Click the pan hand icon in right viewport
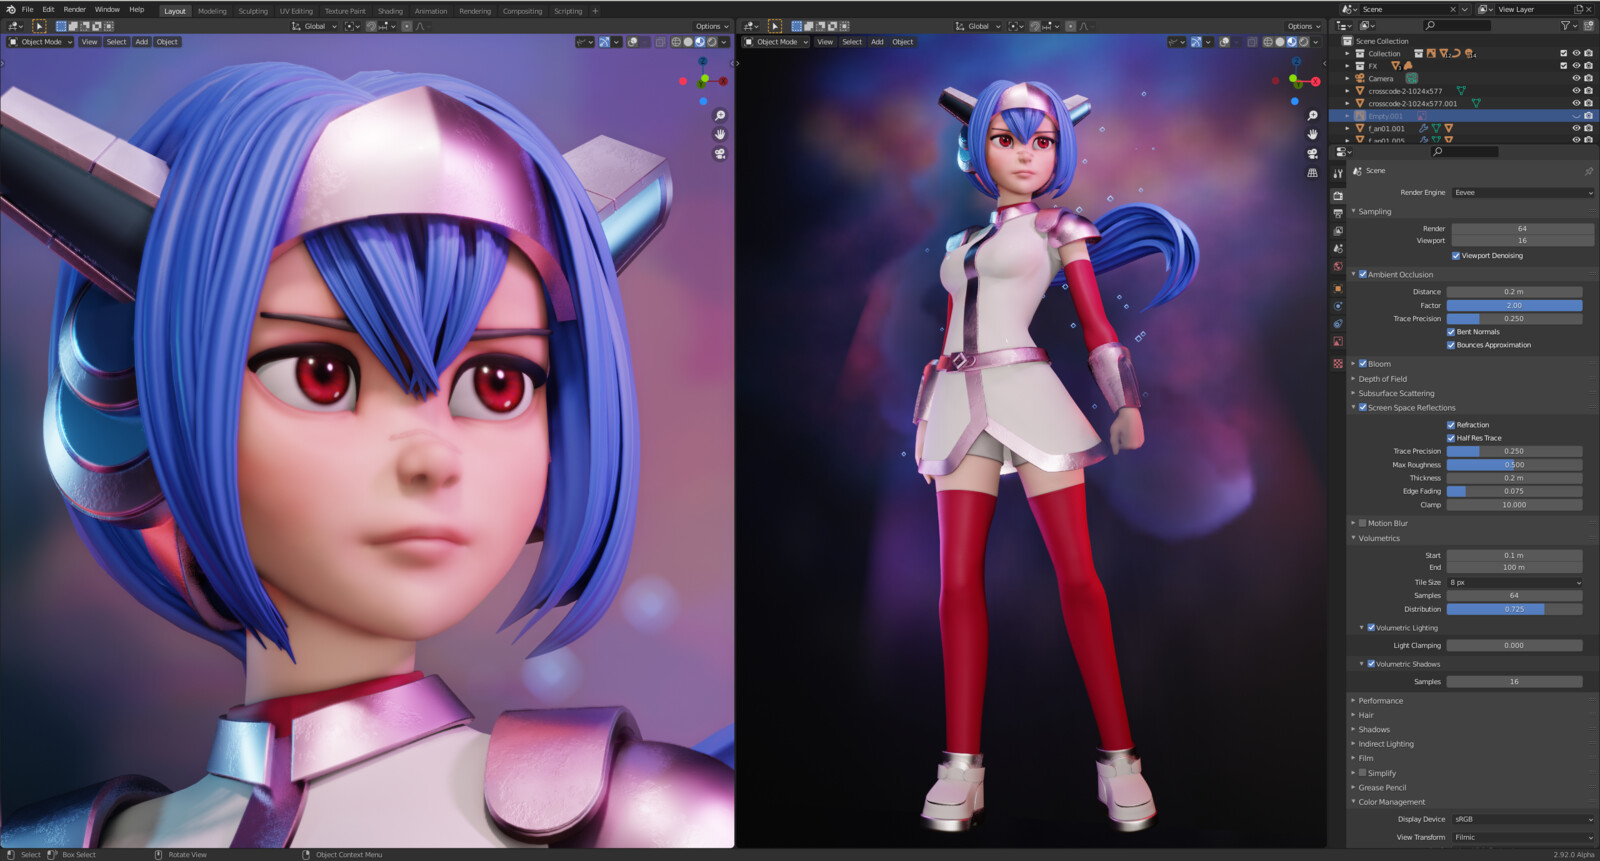1600x861 pixels. 1312,135
